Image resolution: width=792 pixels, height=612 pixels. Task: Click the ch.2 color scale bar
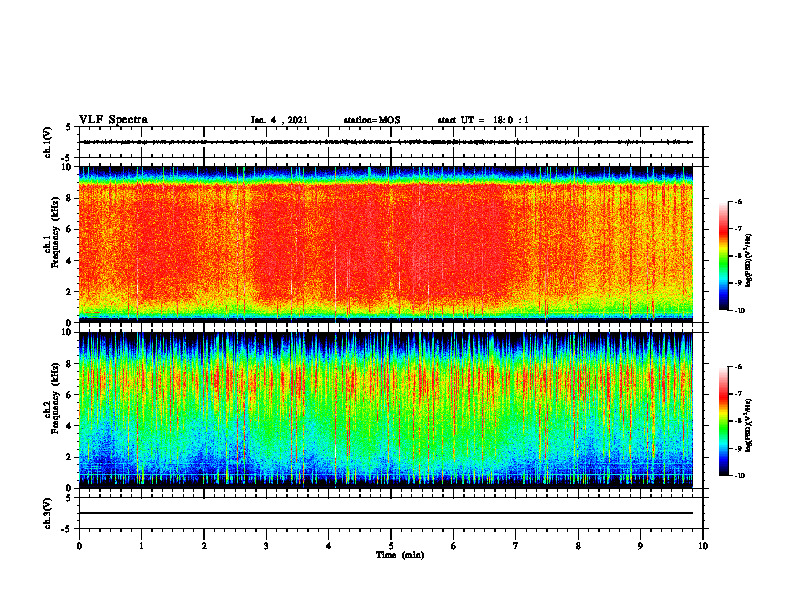click(x=723, y=421)
